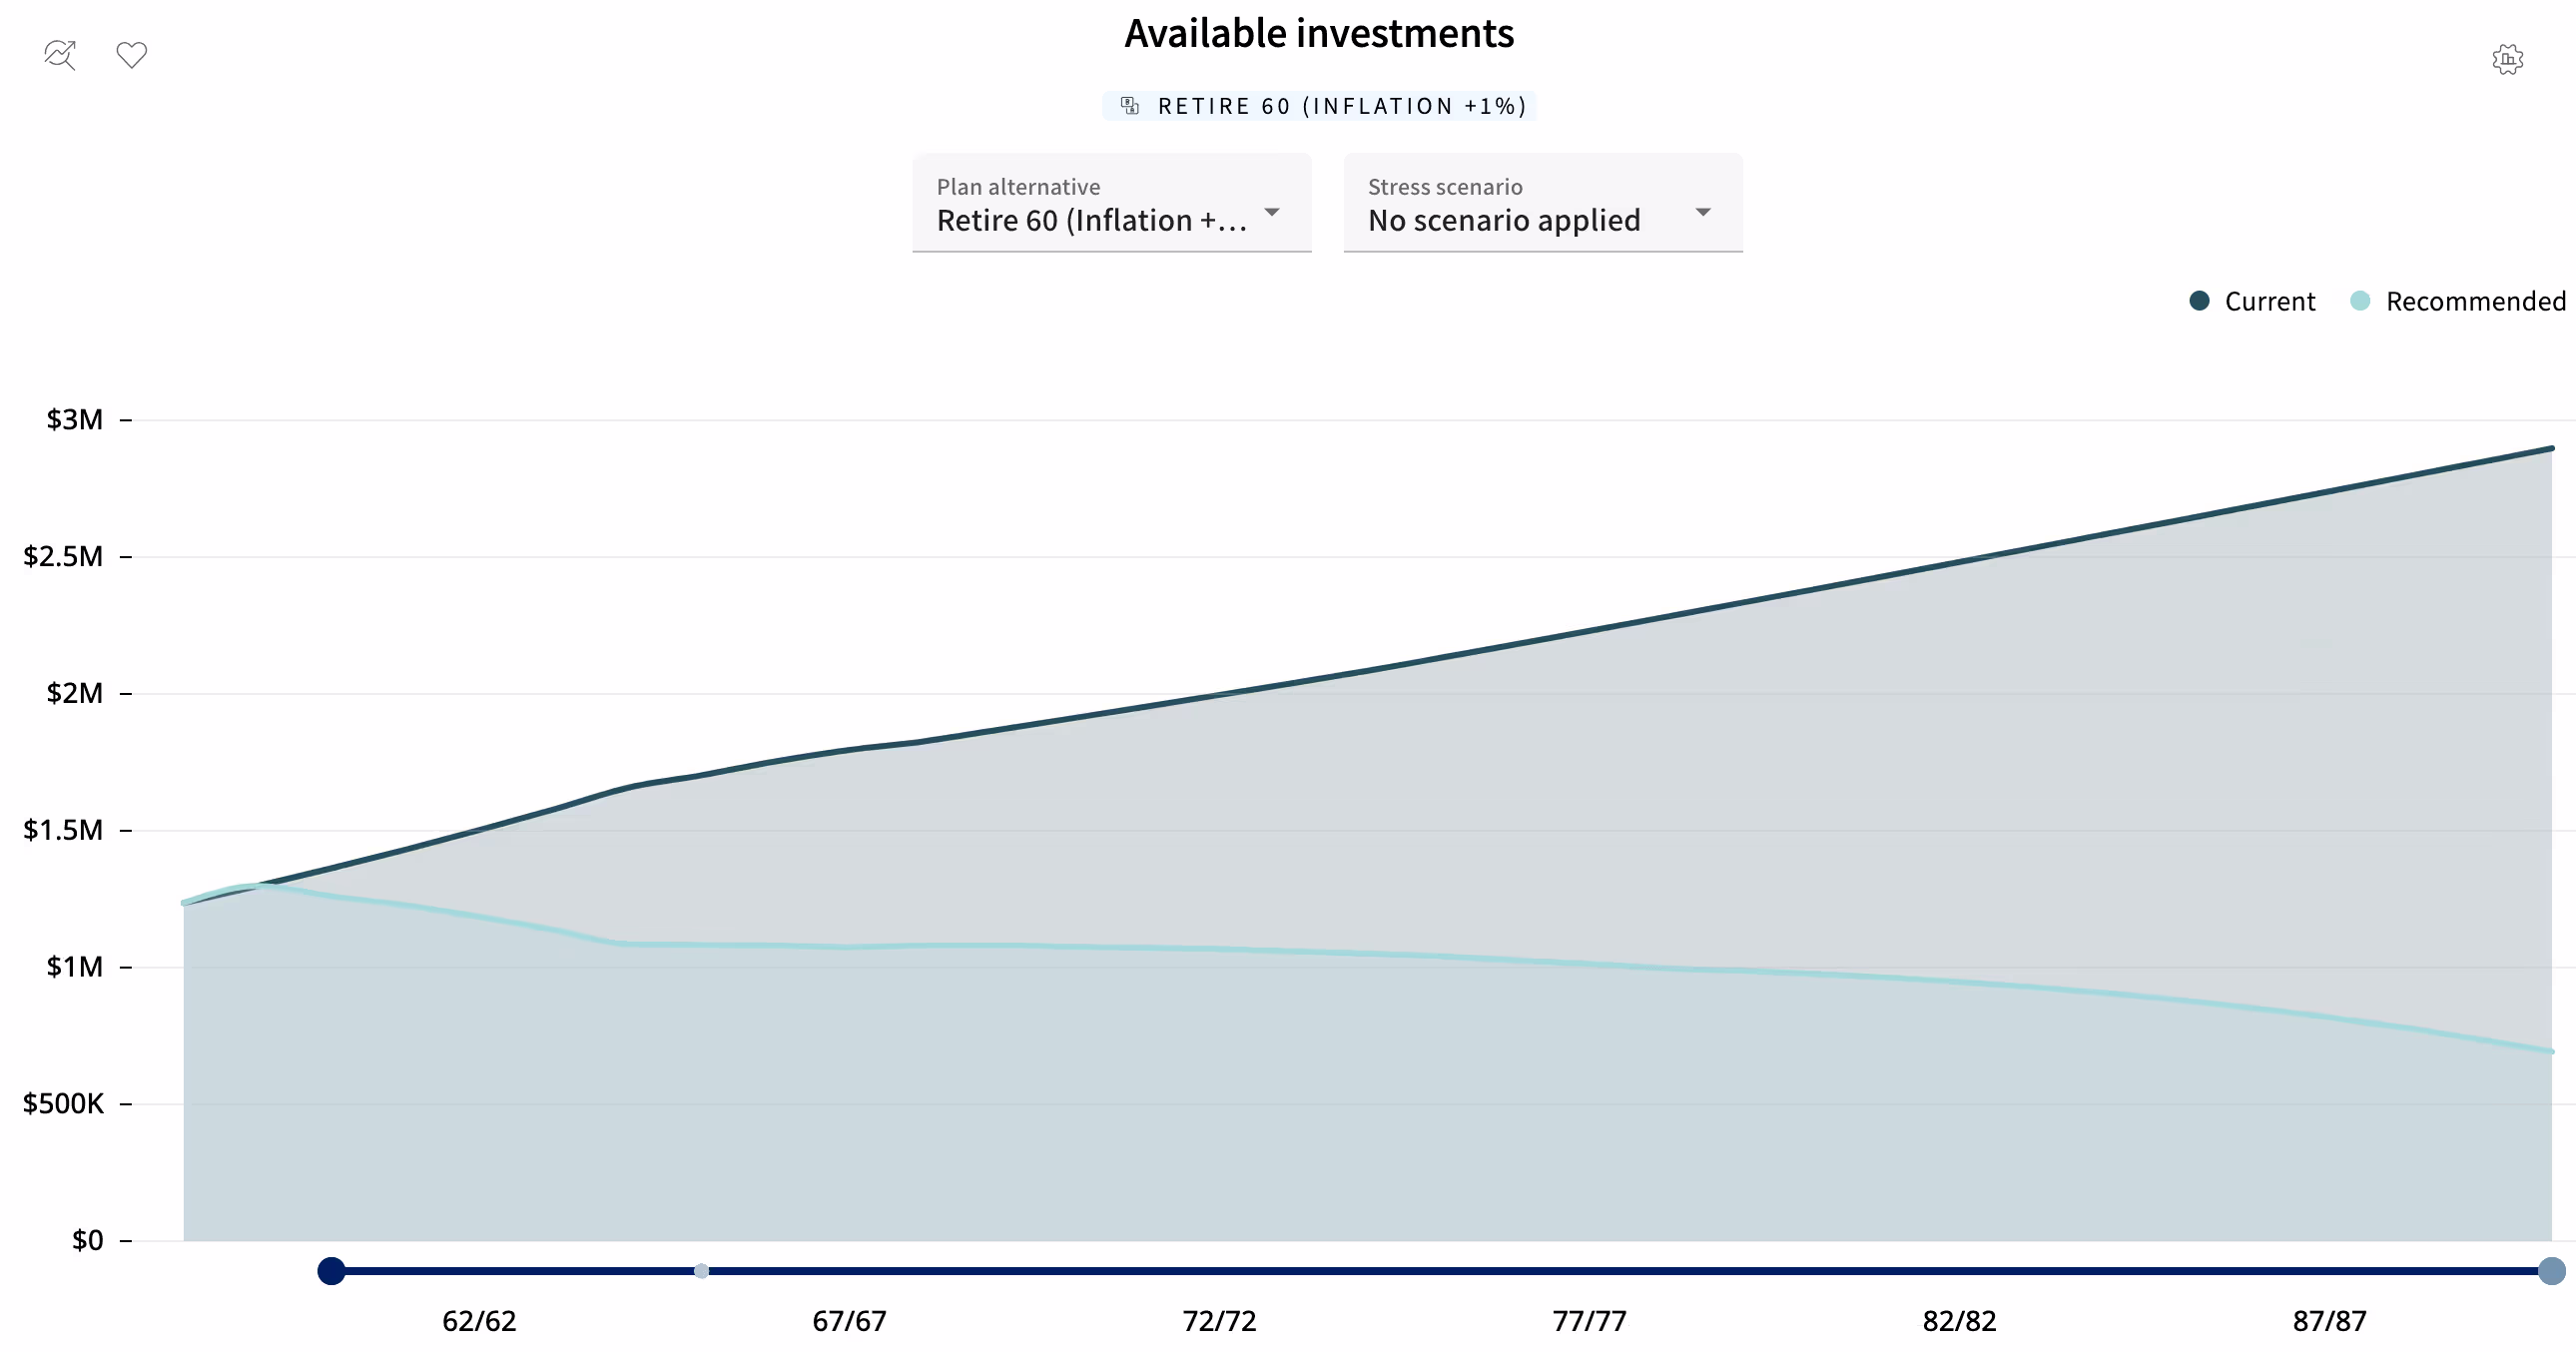Click the 82/82 age axis label
2576x1352 pixels.
point(1959,1321)
